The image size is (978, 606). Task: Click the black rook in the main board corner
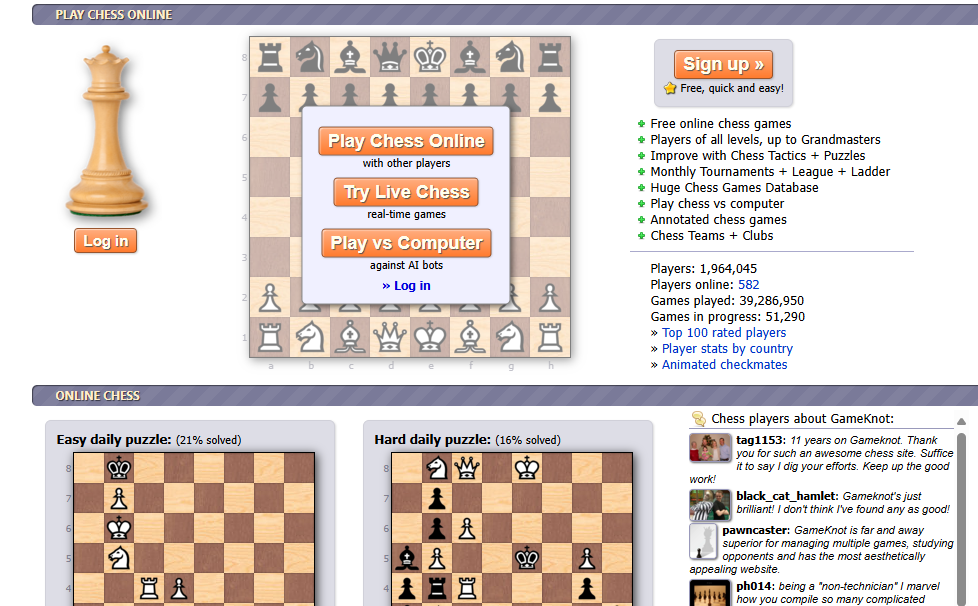270,57
